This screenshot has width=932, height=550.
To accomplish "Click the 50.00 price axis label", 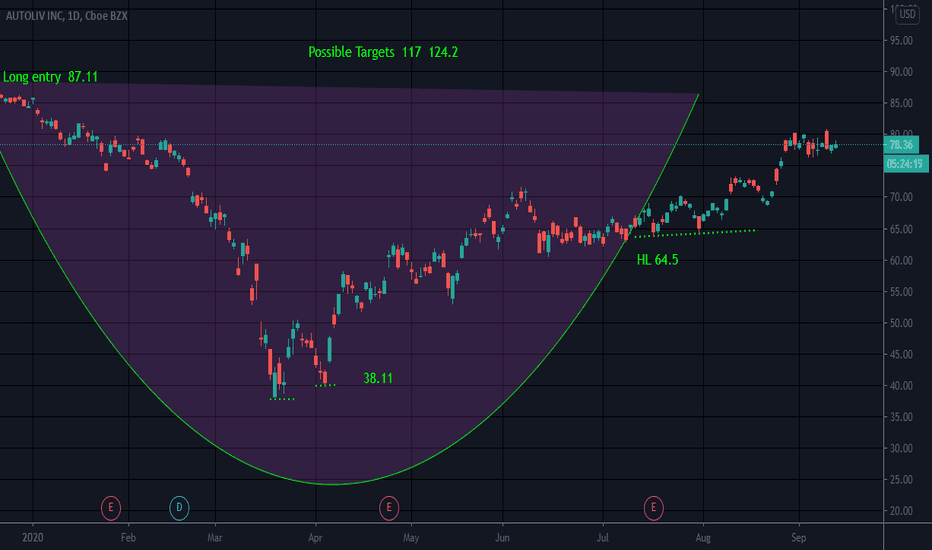I will coord(901,323).
